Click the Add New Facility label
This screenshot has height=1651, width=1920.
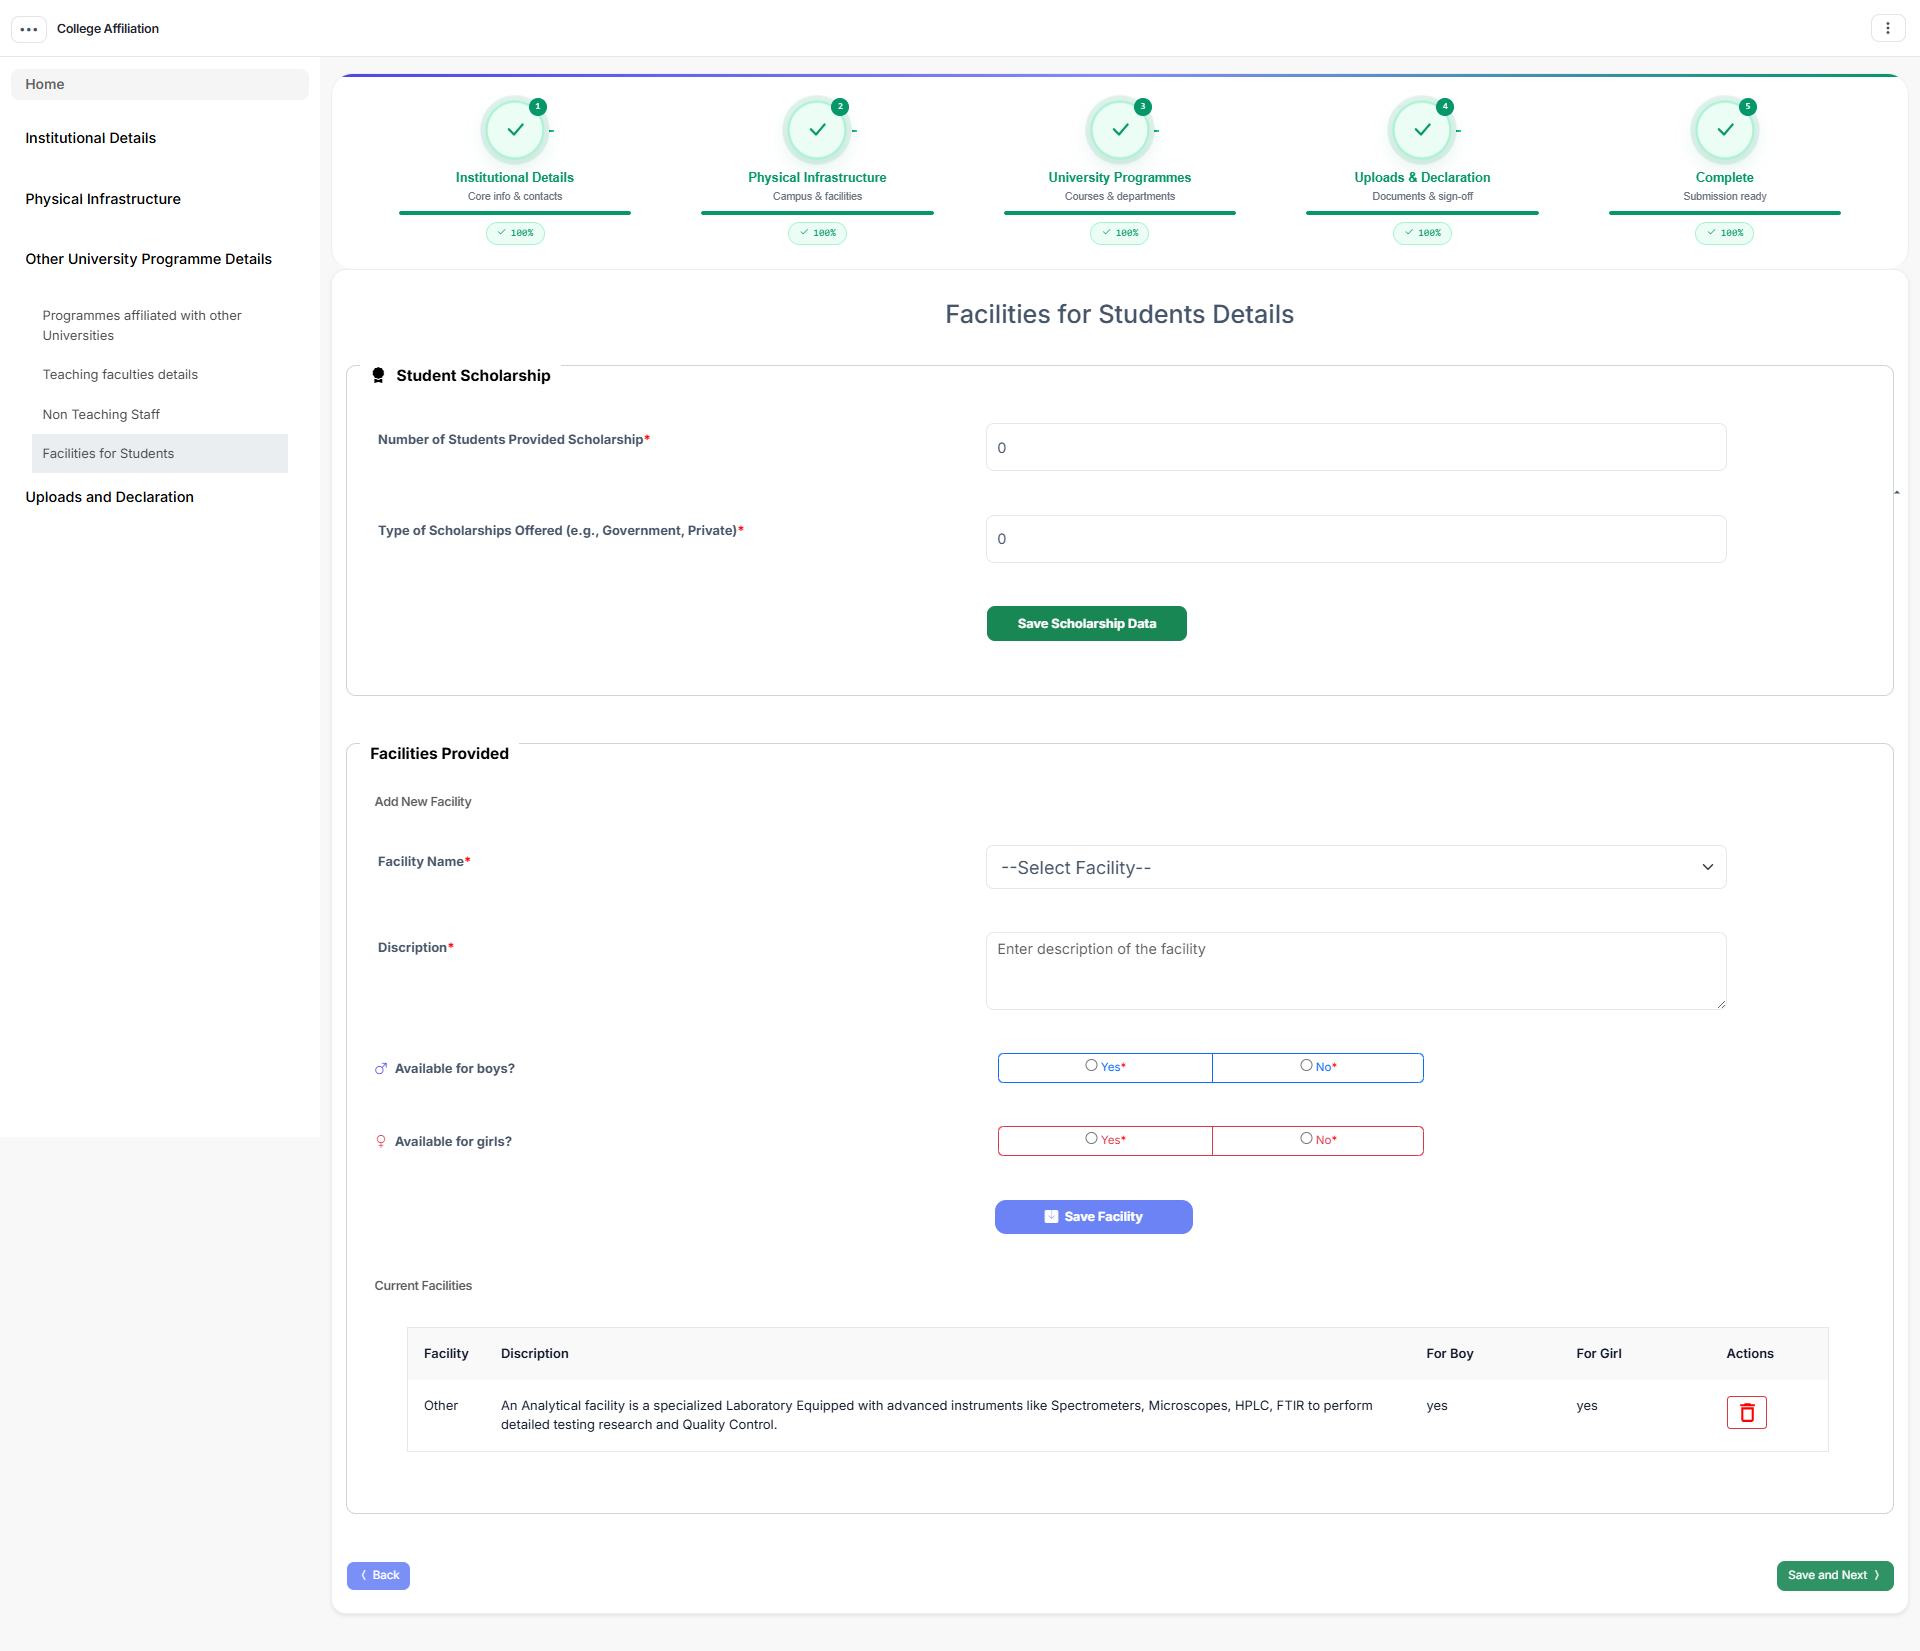coord(423,802)
